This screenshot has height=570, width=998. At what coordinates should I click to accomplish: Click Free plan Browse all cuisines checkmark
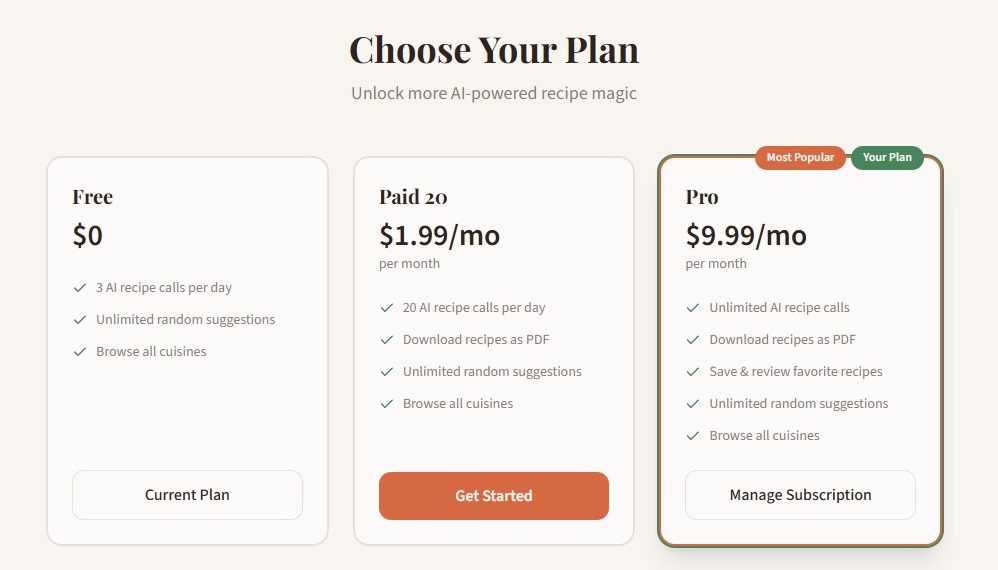pos(80,352)
